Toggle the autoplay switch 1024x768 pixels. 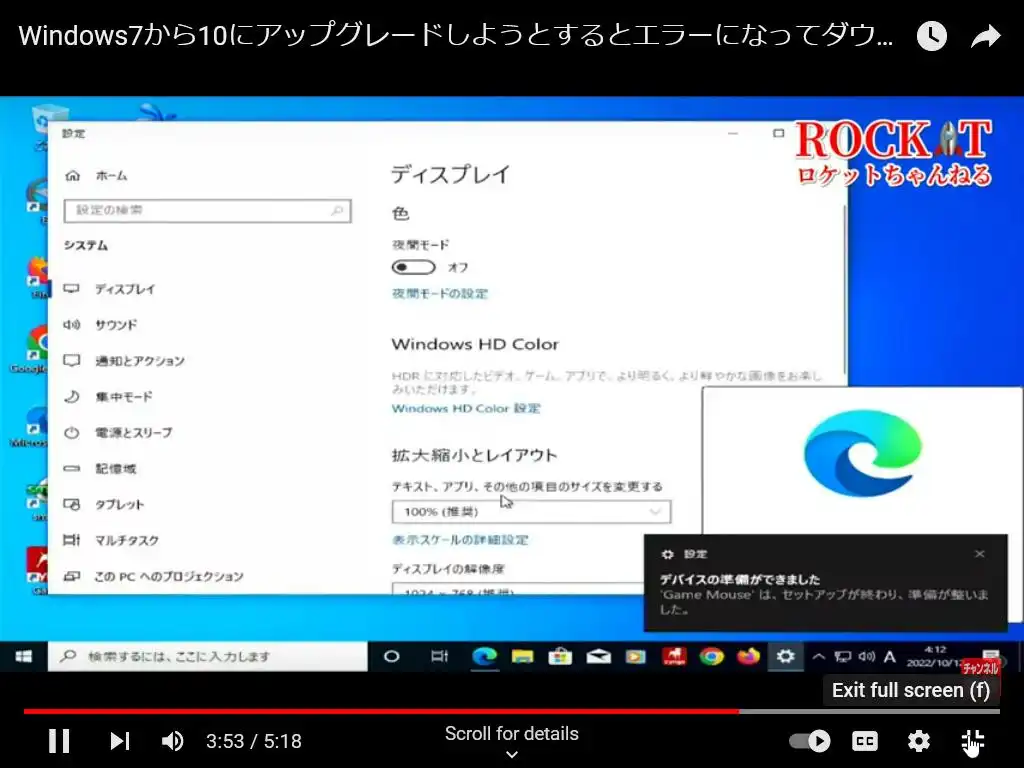pyautogui.click(x=810, y=741)
